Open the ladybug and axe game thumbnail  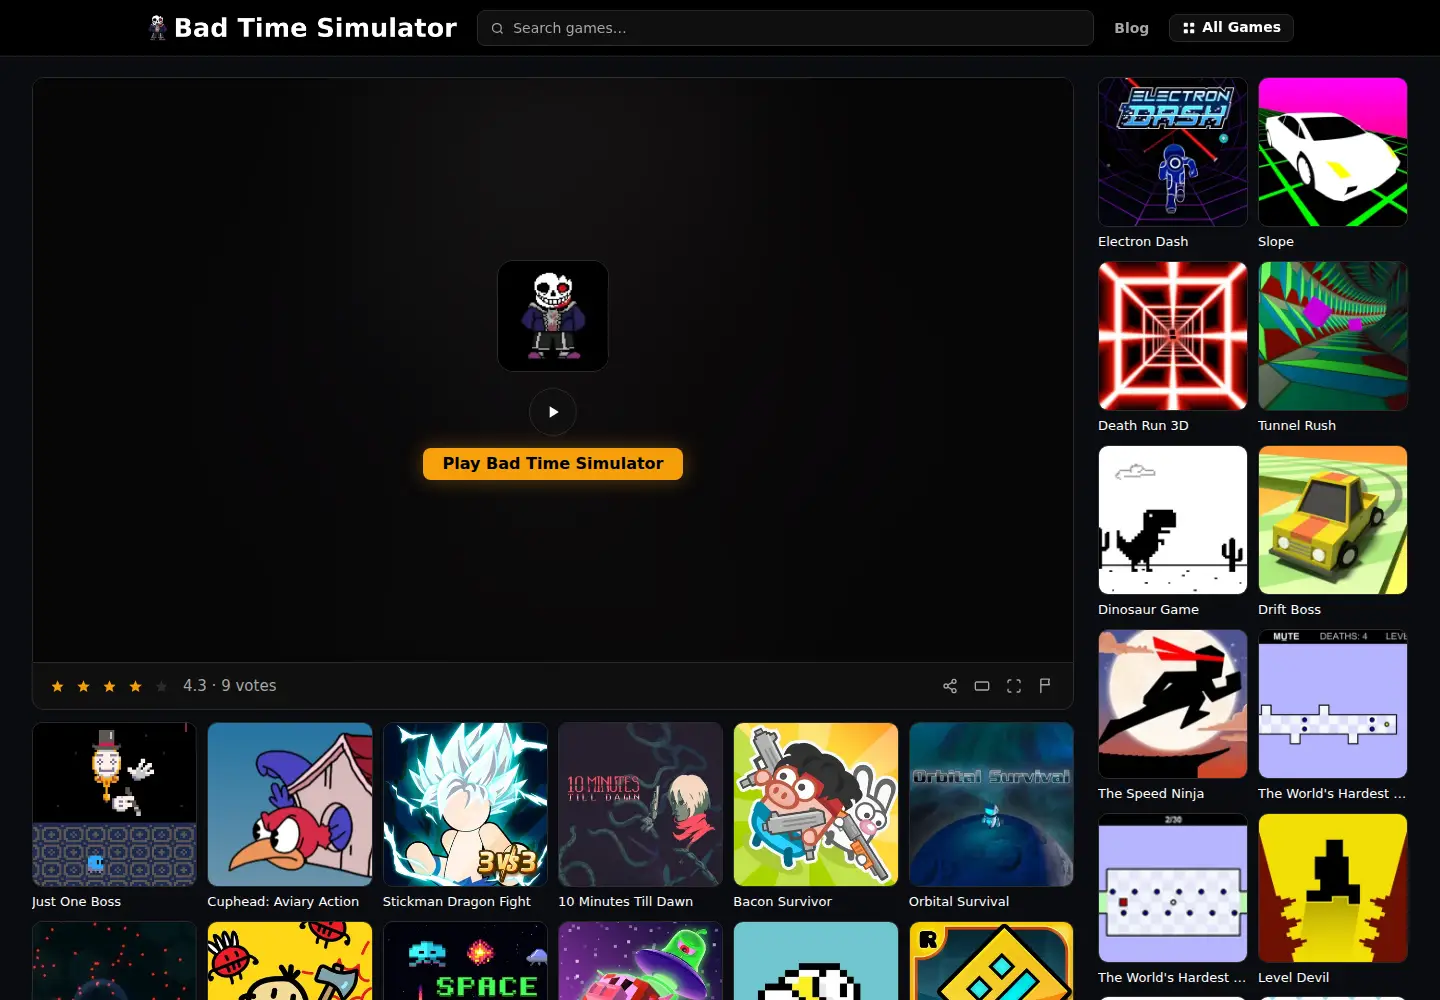click(x=290, y=961)
